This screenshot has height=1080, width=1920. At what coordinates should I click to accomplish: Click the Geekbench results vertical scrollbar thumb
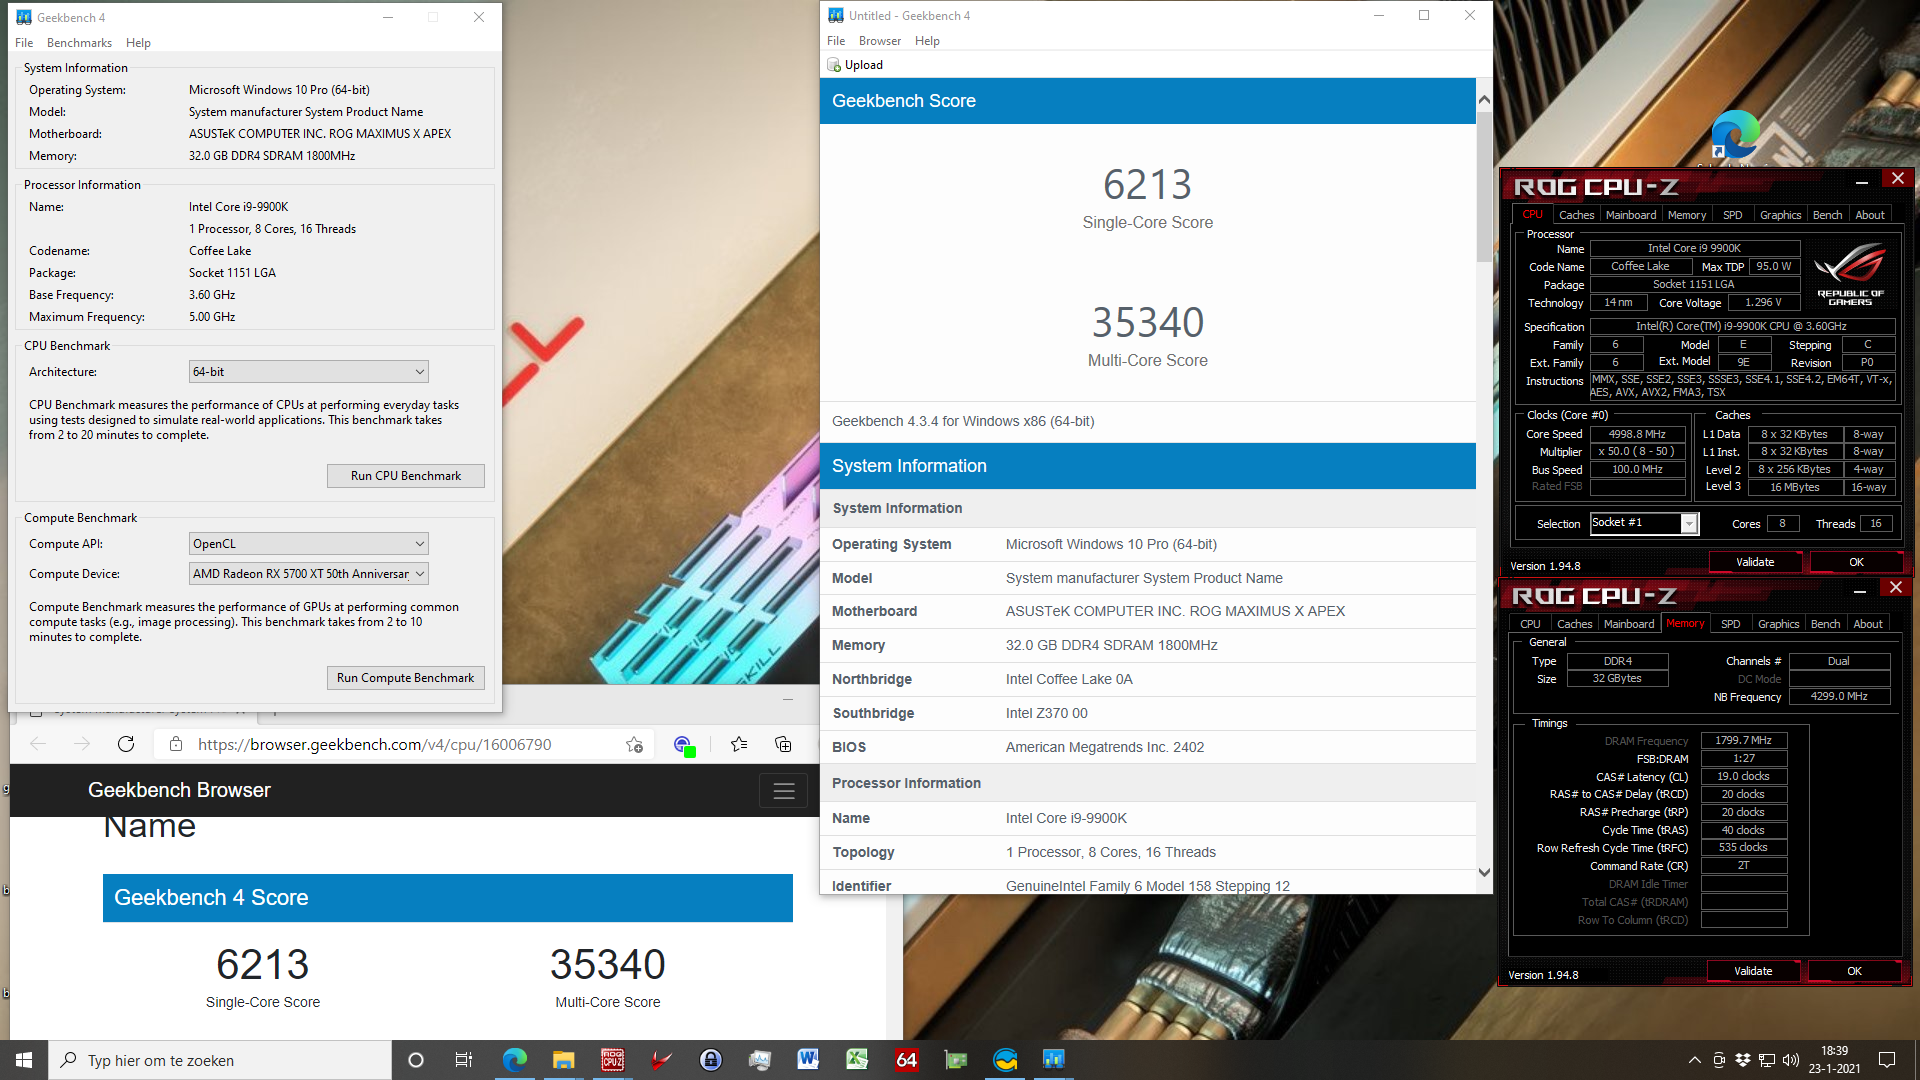[1484, 187]
